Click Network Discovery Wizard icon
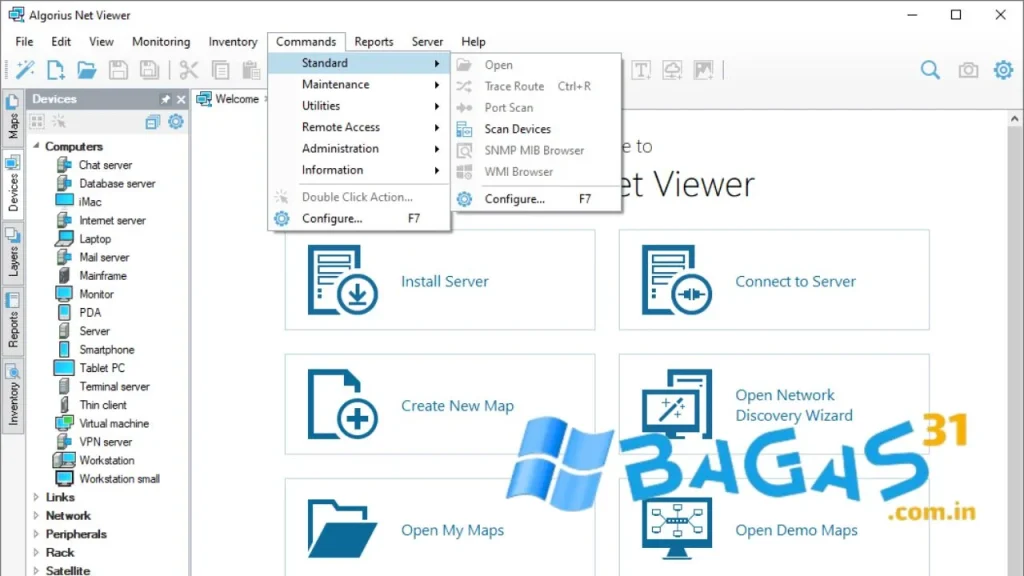The width and height of the screenshot is (1024, 576). (677, 404)
